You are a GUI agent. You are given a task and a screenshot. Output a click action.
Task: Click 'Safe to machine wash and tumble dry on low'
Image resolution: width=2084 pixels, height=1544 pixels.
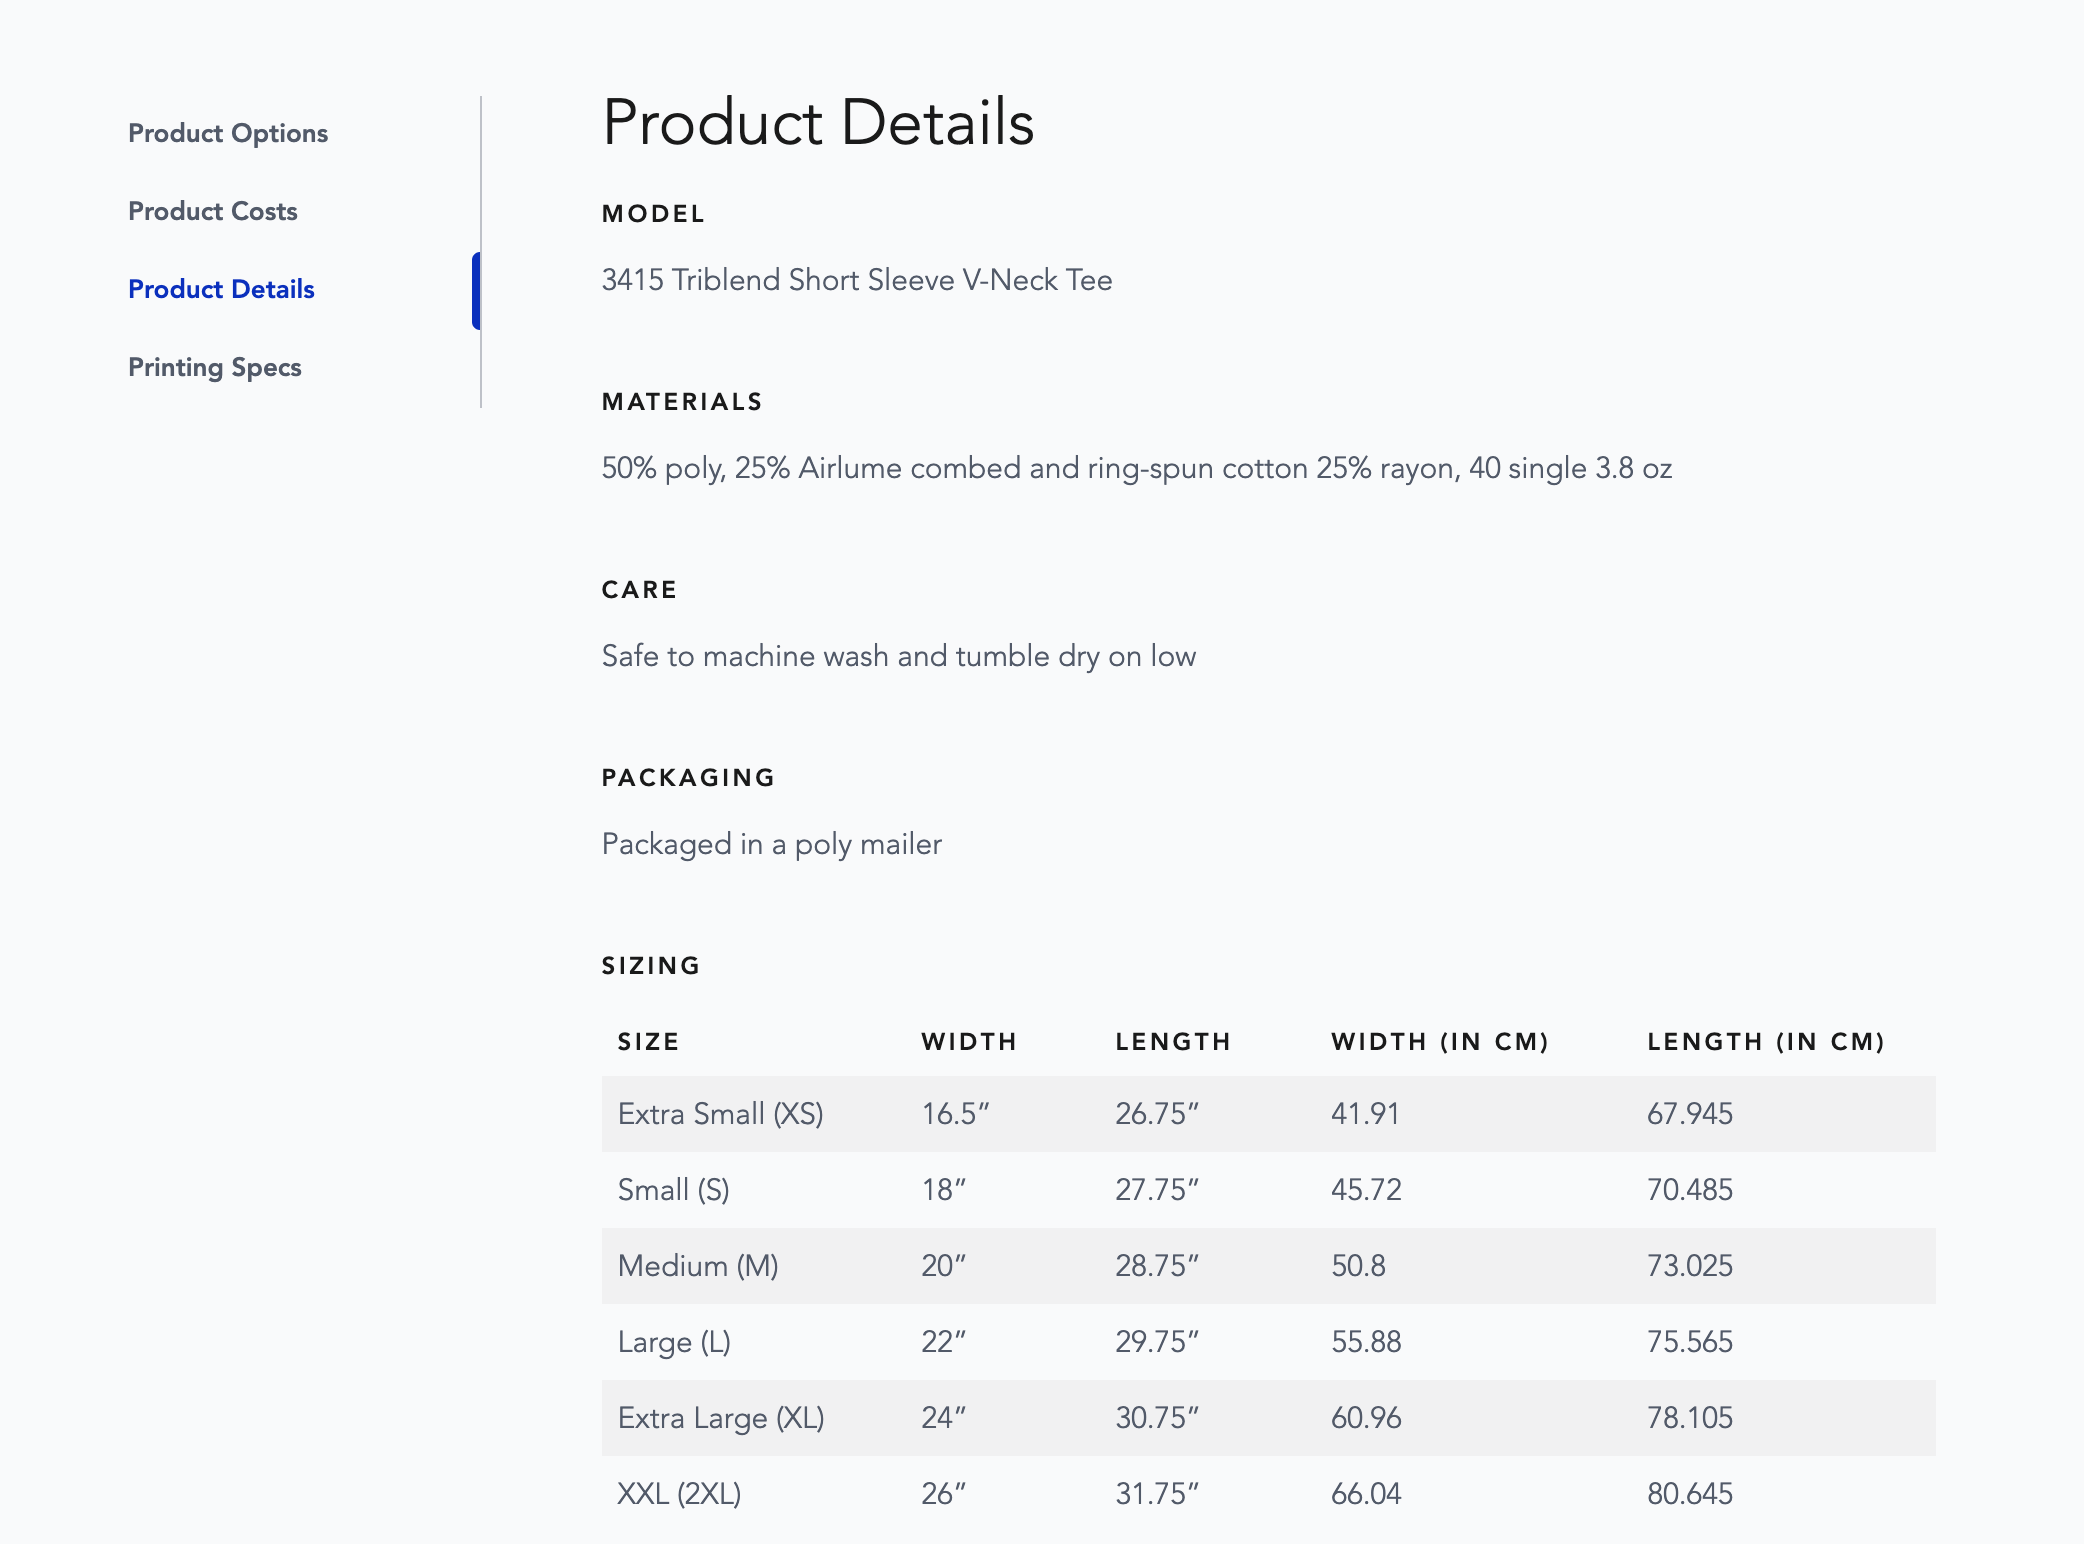[899, 656]
